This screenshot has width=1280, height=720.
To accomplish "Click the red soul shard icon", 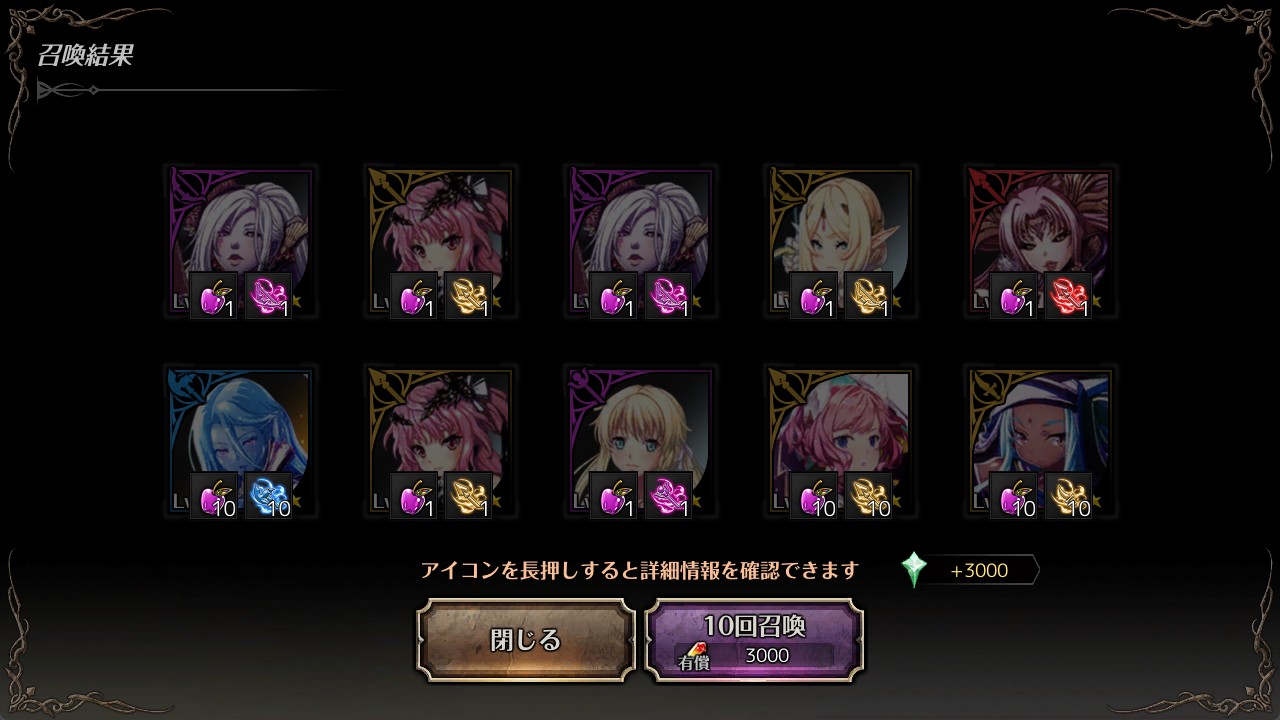I will tap(1069, 295).
